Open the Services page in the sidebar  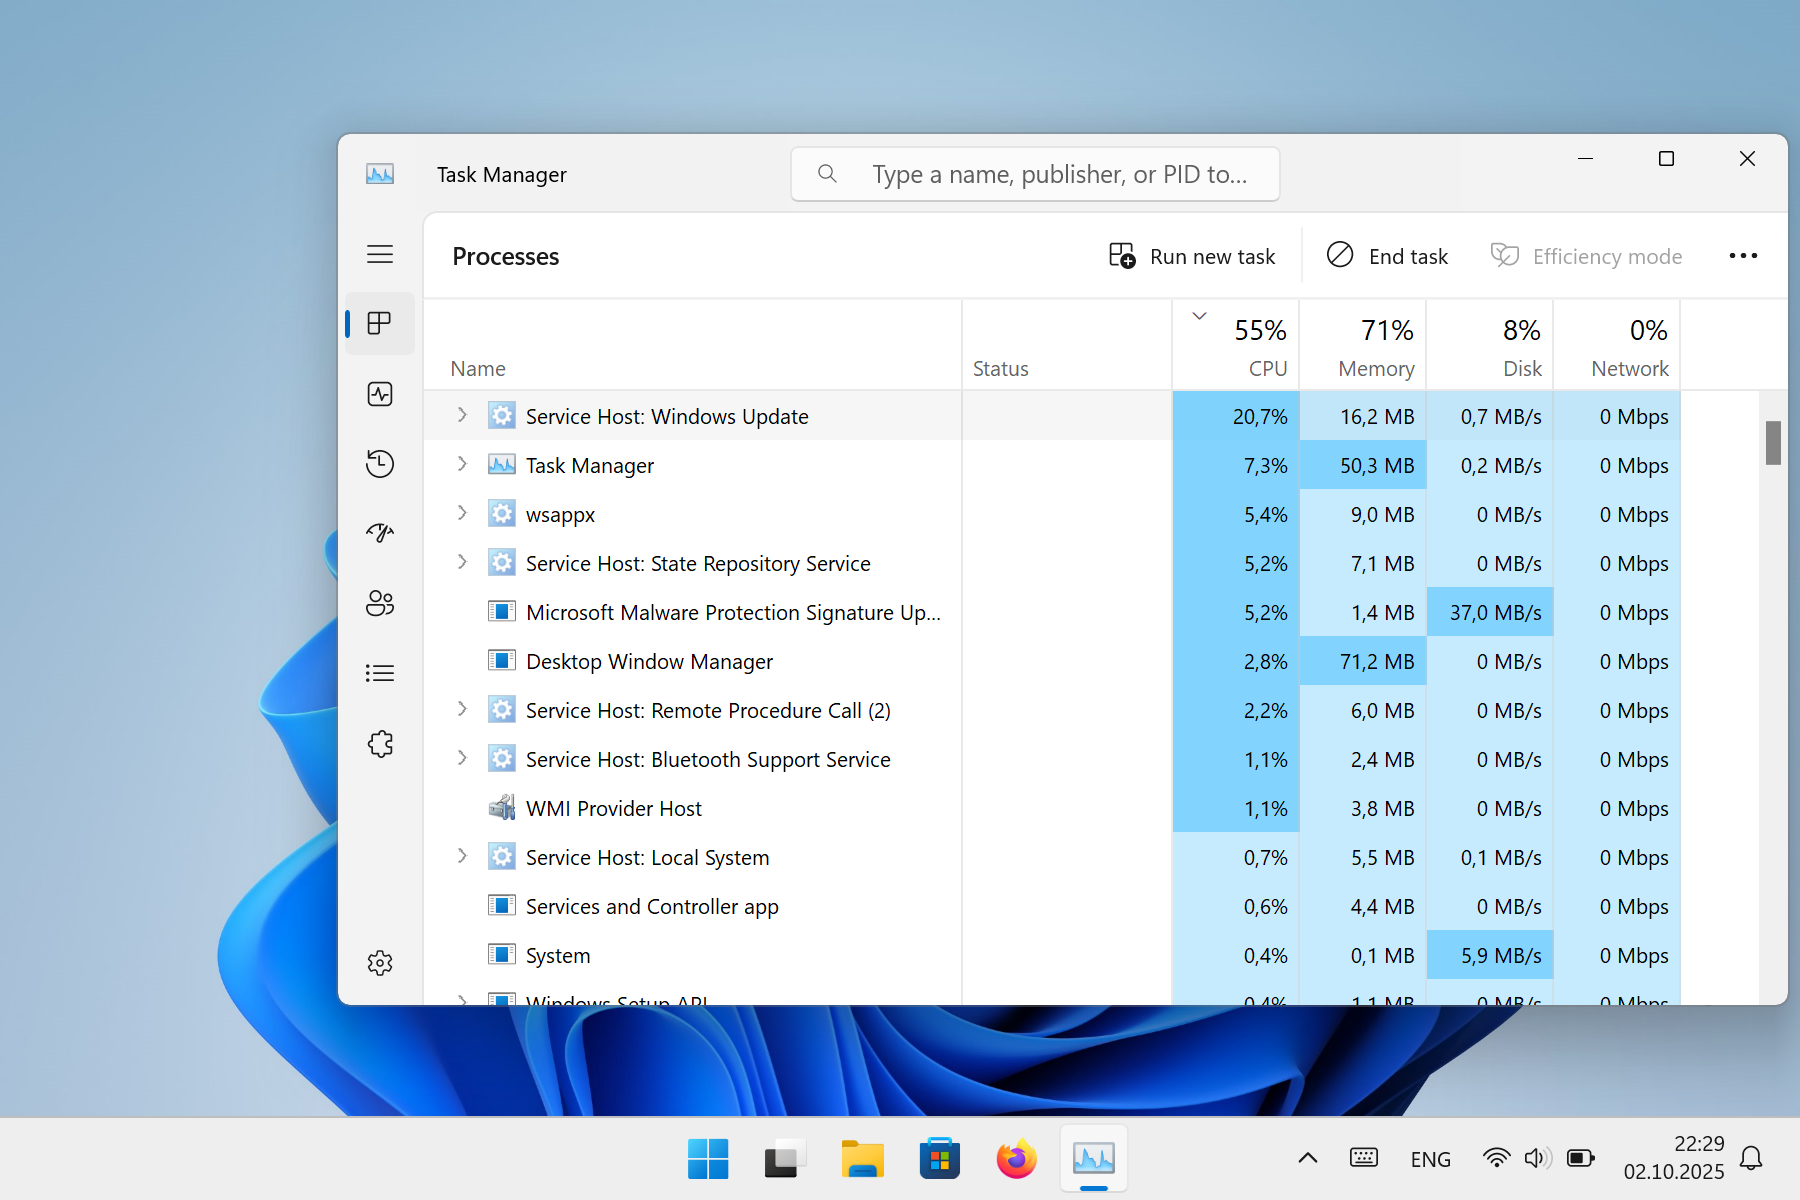tap(380, 743)
